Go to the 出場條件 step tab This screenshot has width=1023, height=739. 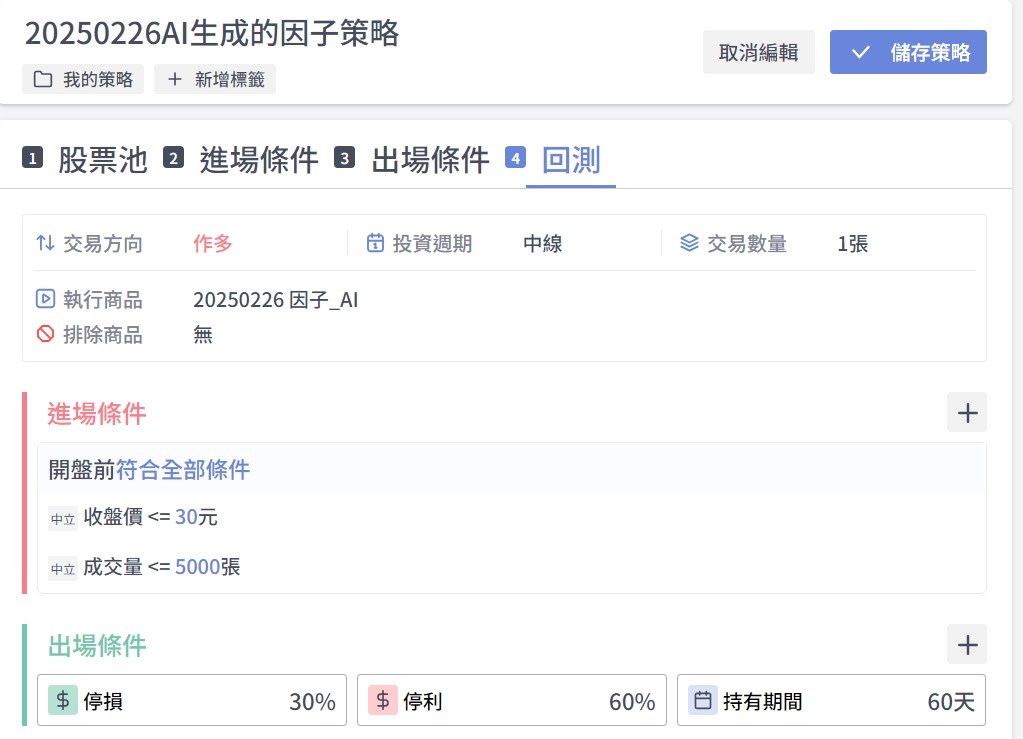pos(430,159)
